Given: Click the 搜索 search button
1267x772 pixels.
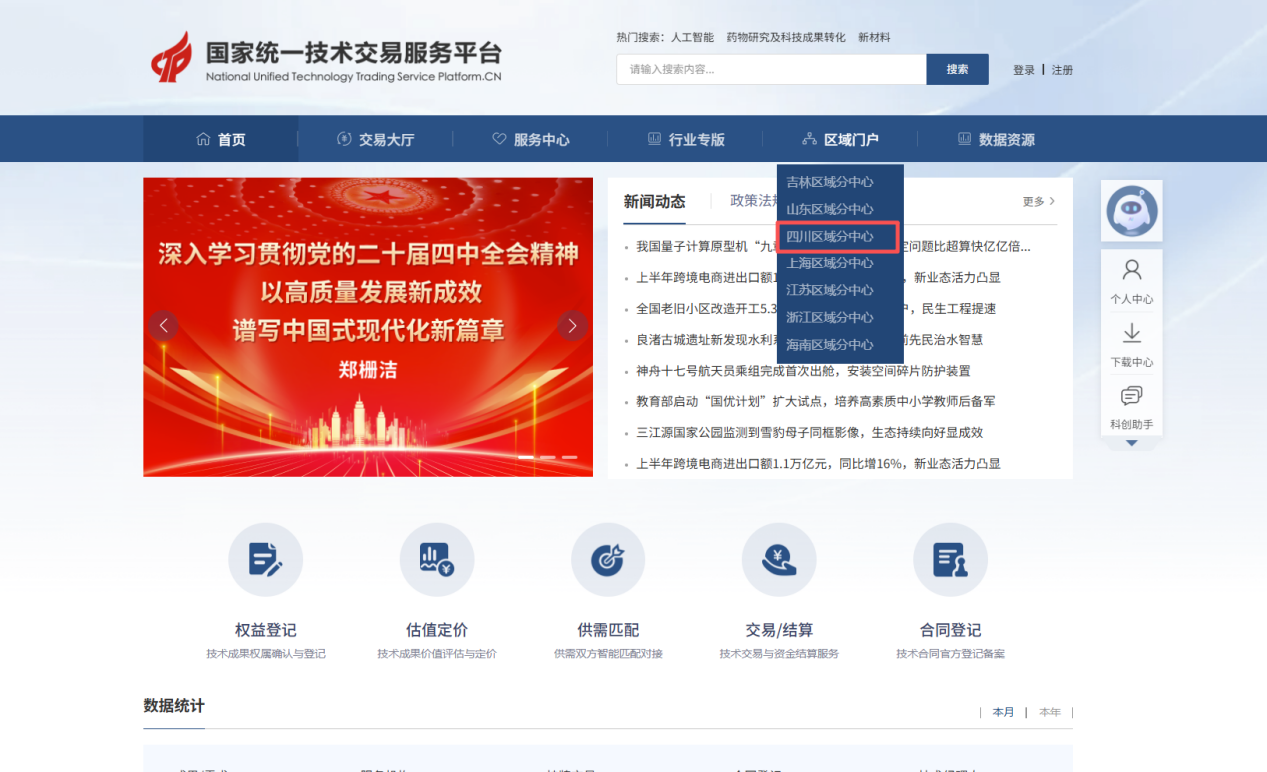Looking at the screenshot, I should coord(956,69).
